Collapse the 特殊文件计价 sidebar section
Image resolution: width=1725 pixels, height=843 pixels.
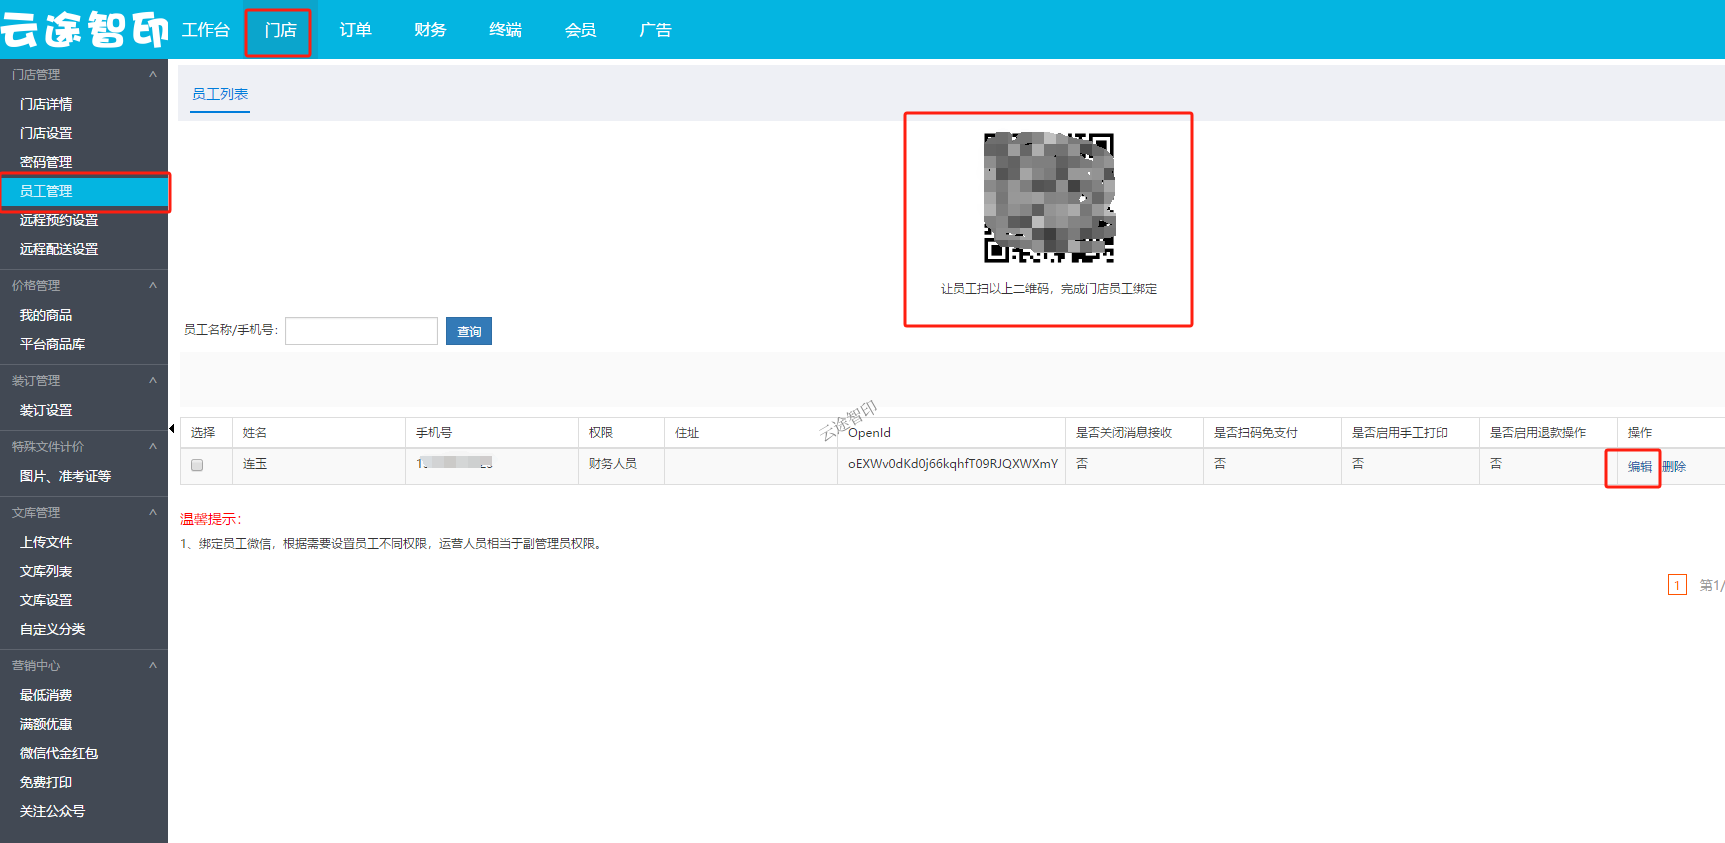(153, 446)
